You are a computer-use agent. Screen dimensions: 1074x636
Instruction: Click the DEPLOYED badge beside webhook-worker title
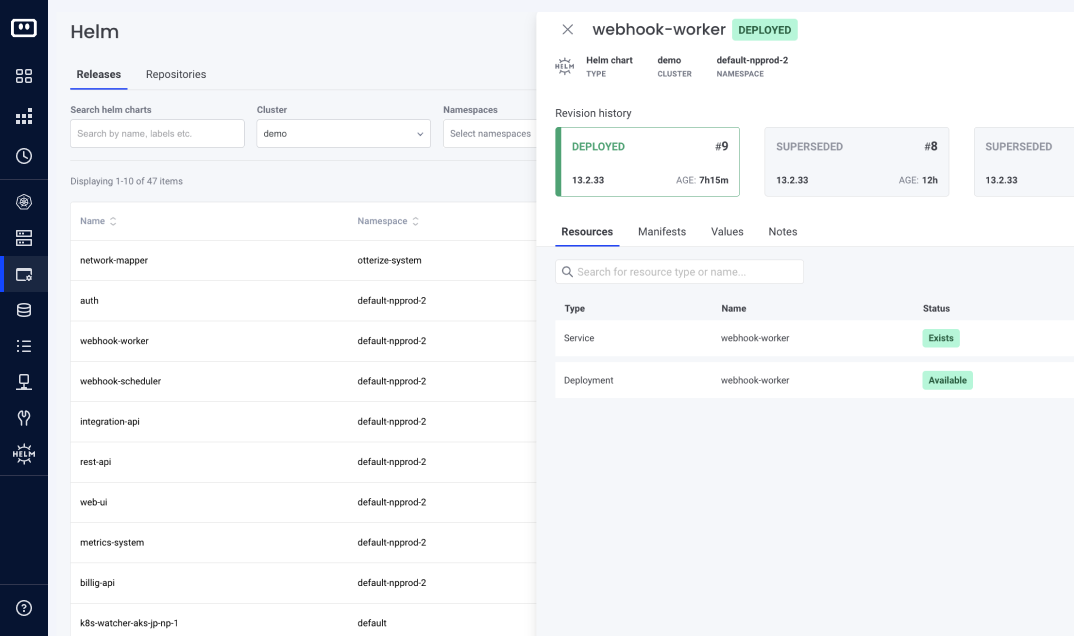[764, 30]
